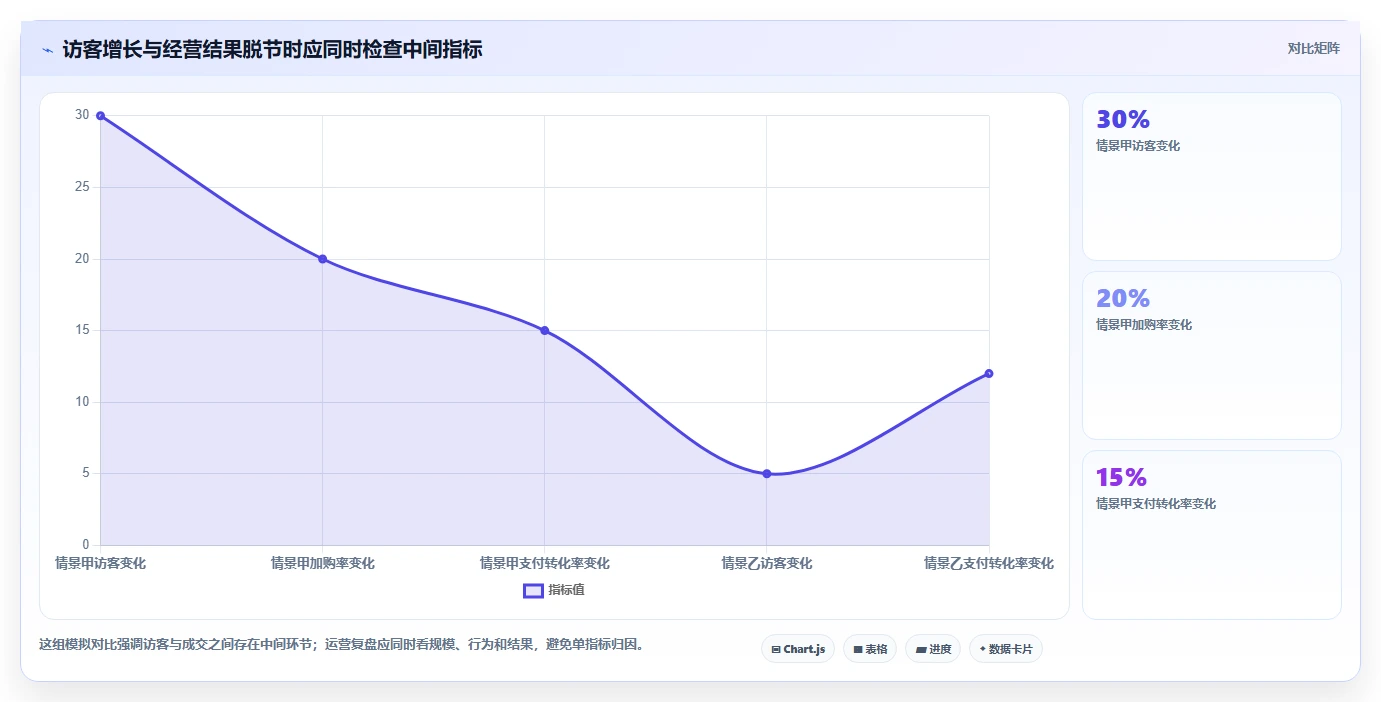
Task: Click the footnote text starting 这组模拟对比
Action: pos(344,644)
